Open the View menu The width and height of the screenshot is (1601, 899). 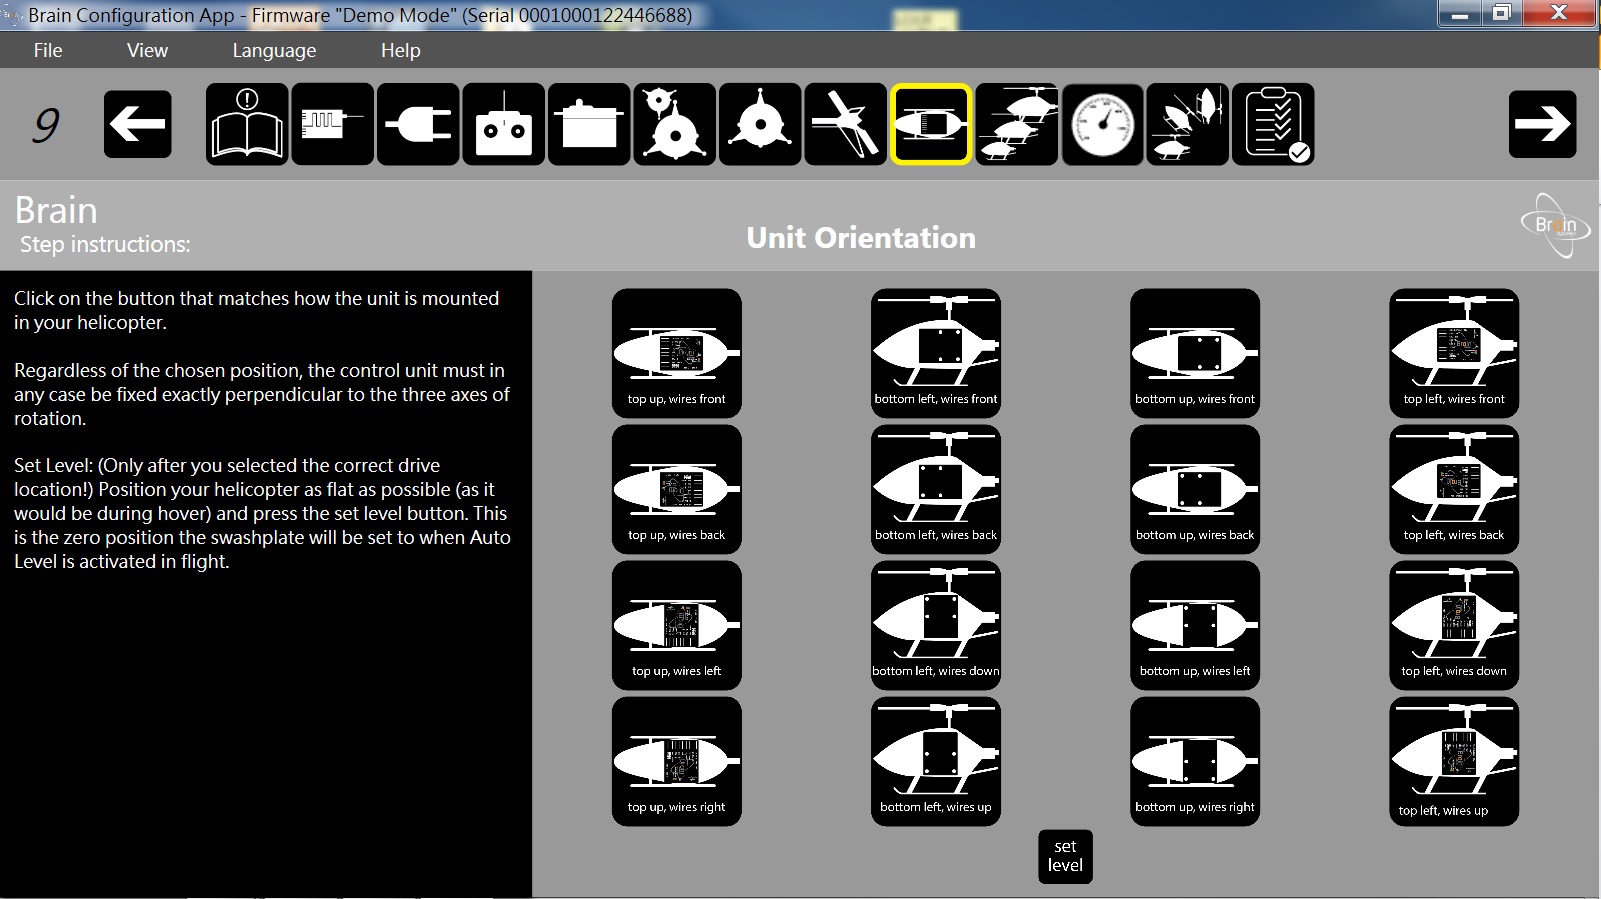[x=147, y=50]
